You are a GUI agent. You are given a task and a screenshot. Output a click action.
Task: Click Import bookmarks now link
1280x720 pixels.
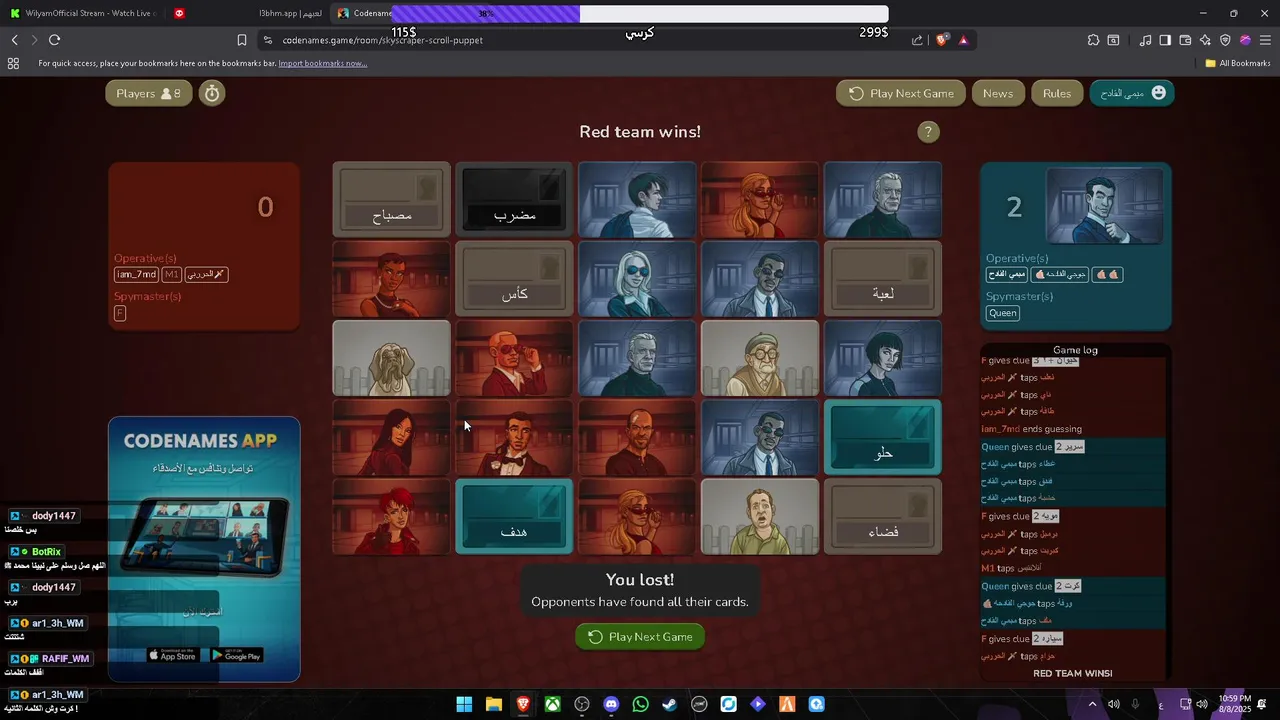point(322,63)
